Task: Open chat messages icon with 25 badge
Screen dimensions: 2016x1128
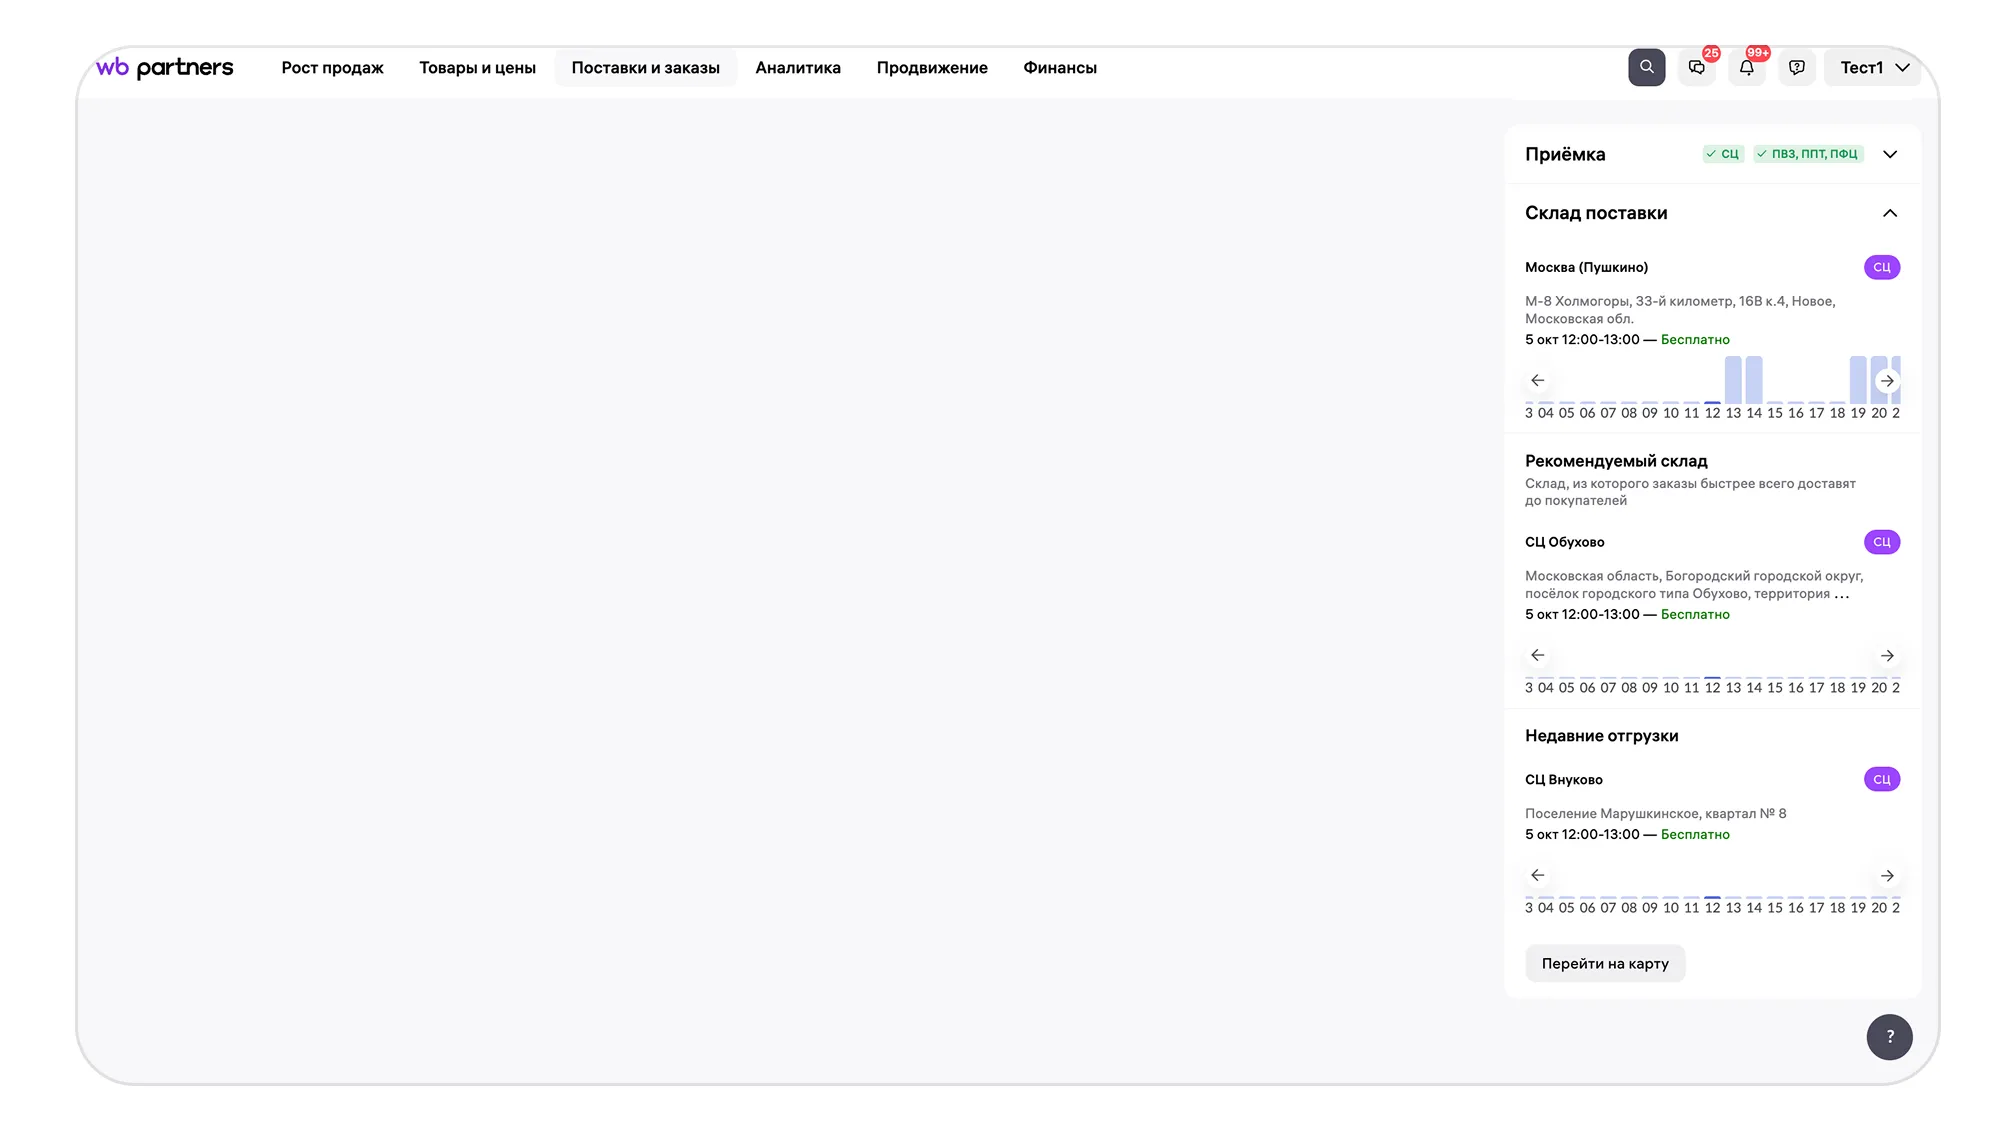Action: click(1697, 67)
